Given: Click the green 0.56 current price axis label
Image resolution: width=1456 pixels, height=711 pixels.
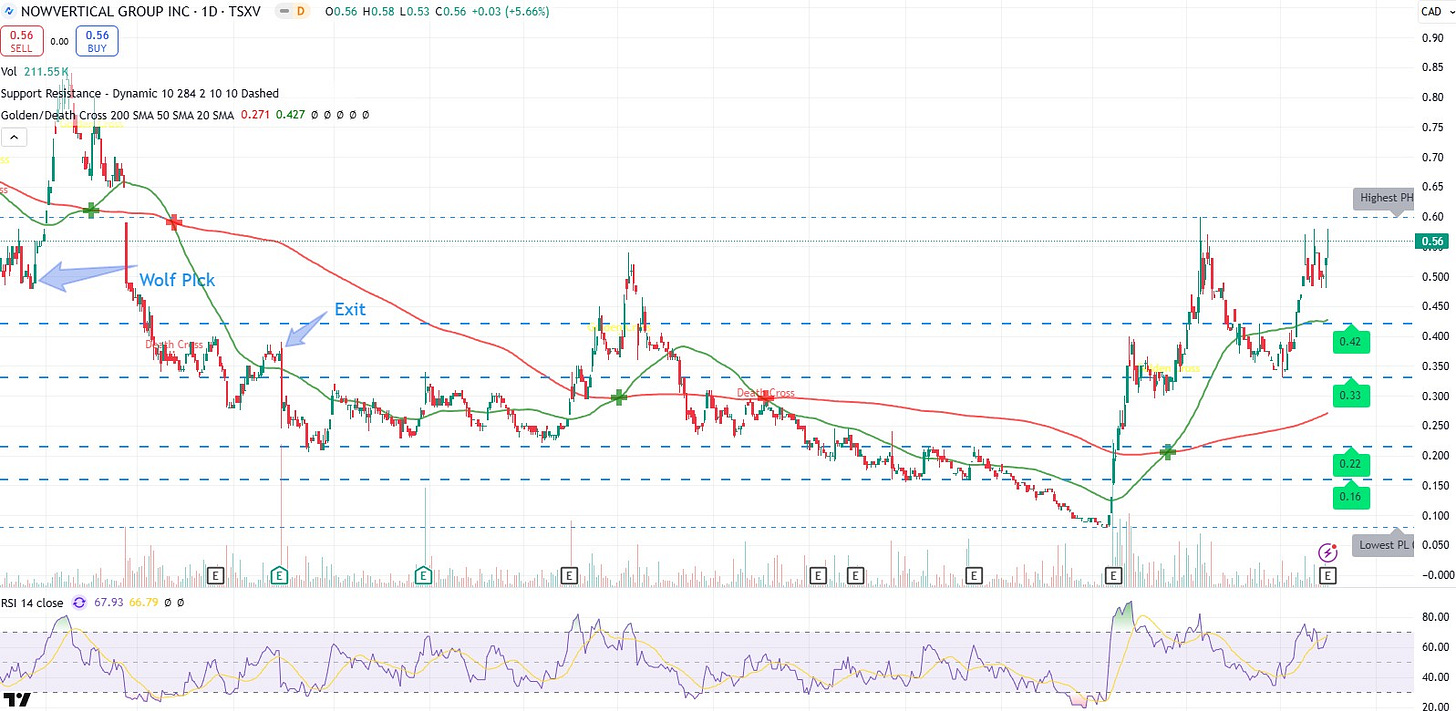Looking at the screenshot, I should (x=1432, y=241).
